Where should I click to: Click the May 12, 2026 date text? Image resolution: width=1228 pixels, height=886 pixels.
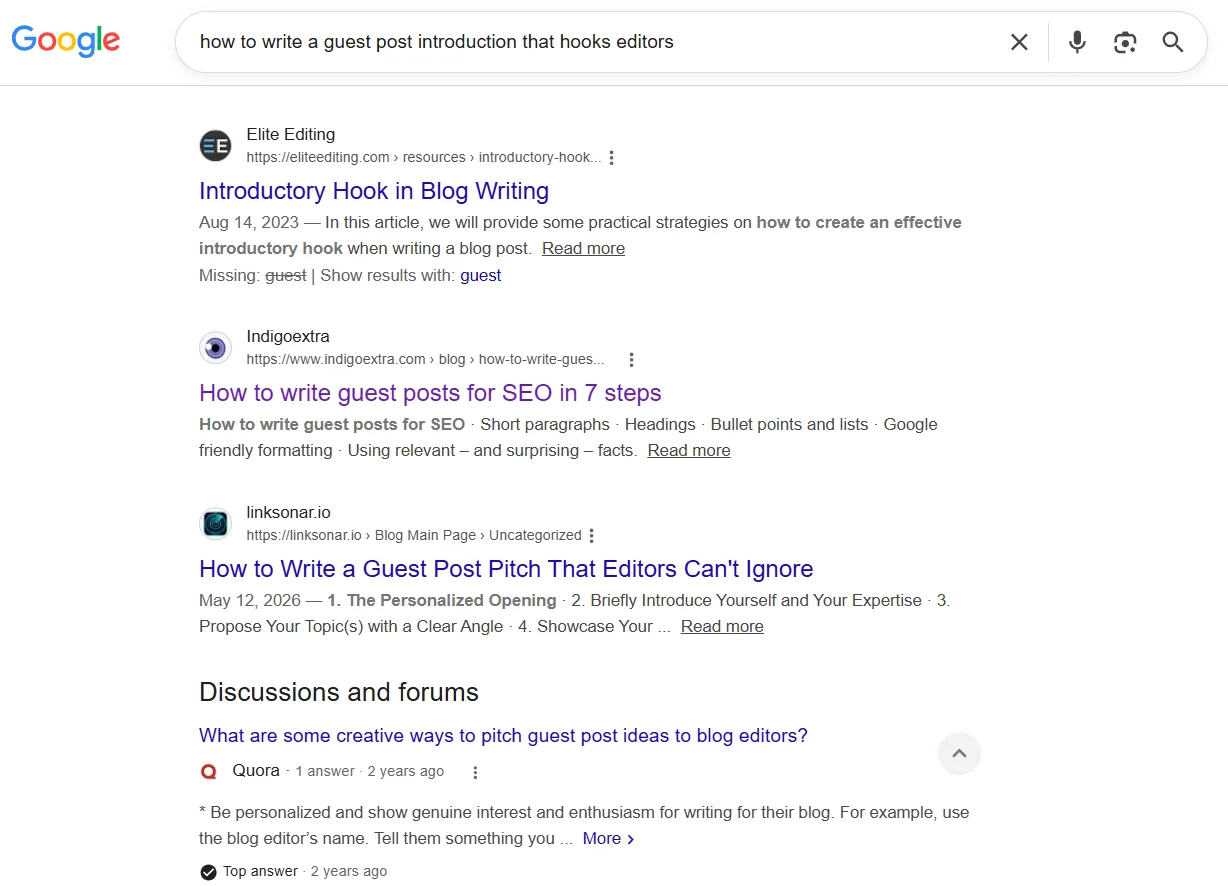249,600
